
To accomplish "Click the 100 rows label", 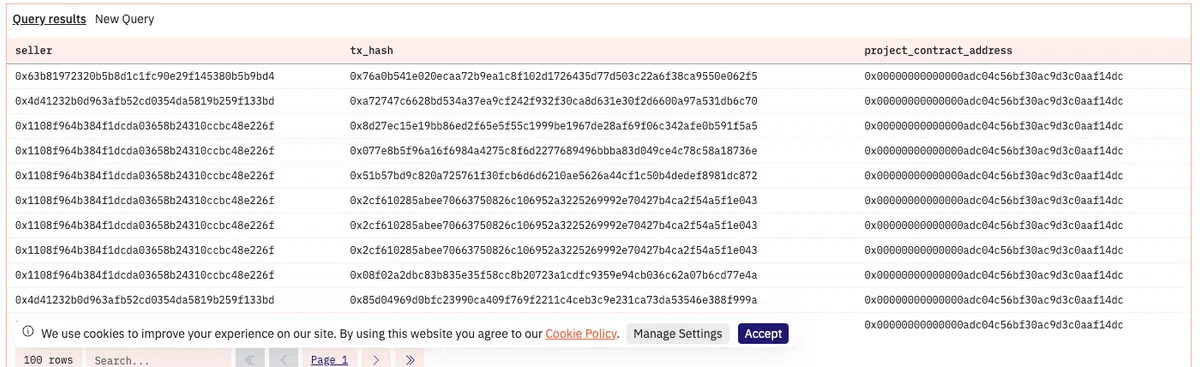I will 48,360.
